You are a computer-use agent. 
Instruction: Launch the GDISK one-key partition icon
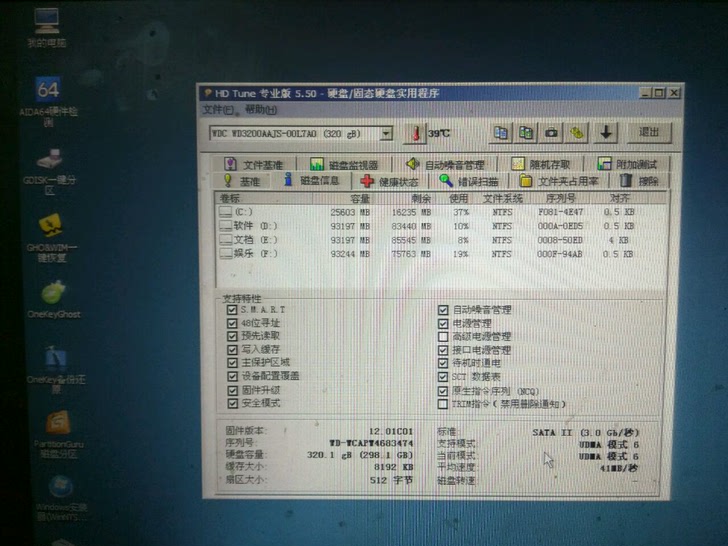coord(49,171)
